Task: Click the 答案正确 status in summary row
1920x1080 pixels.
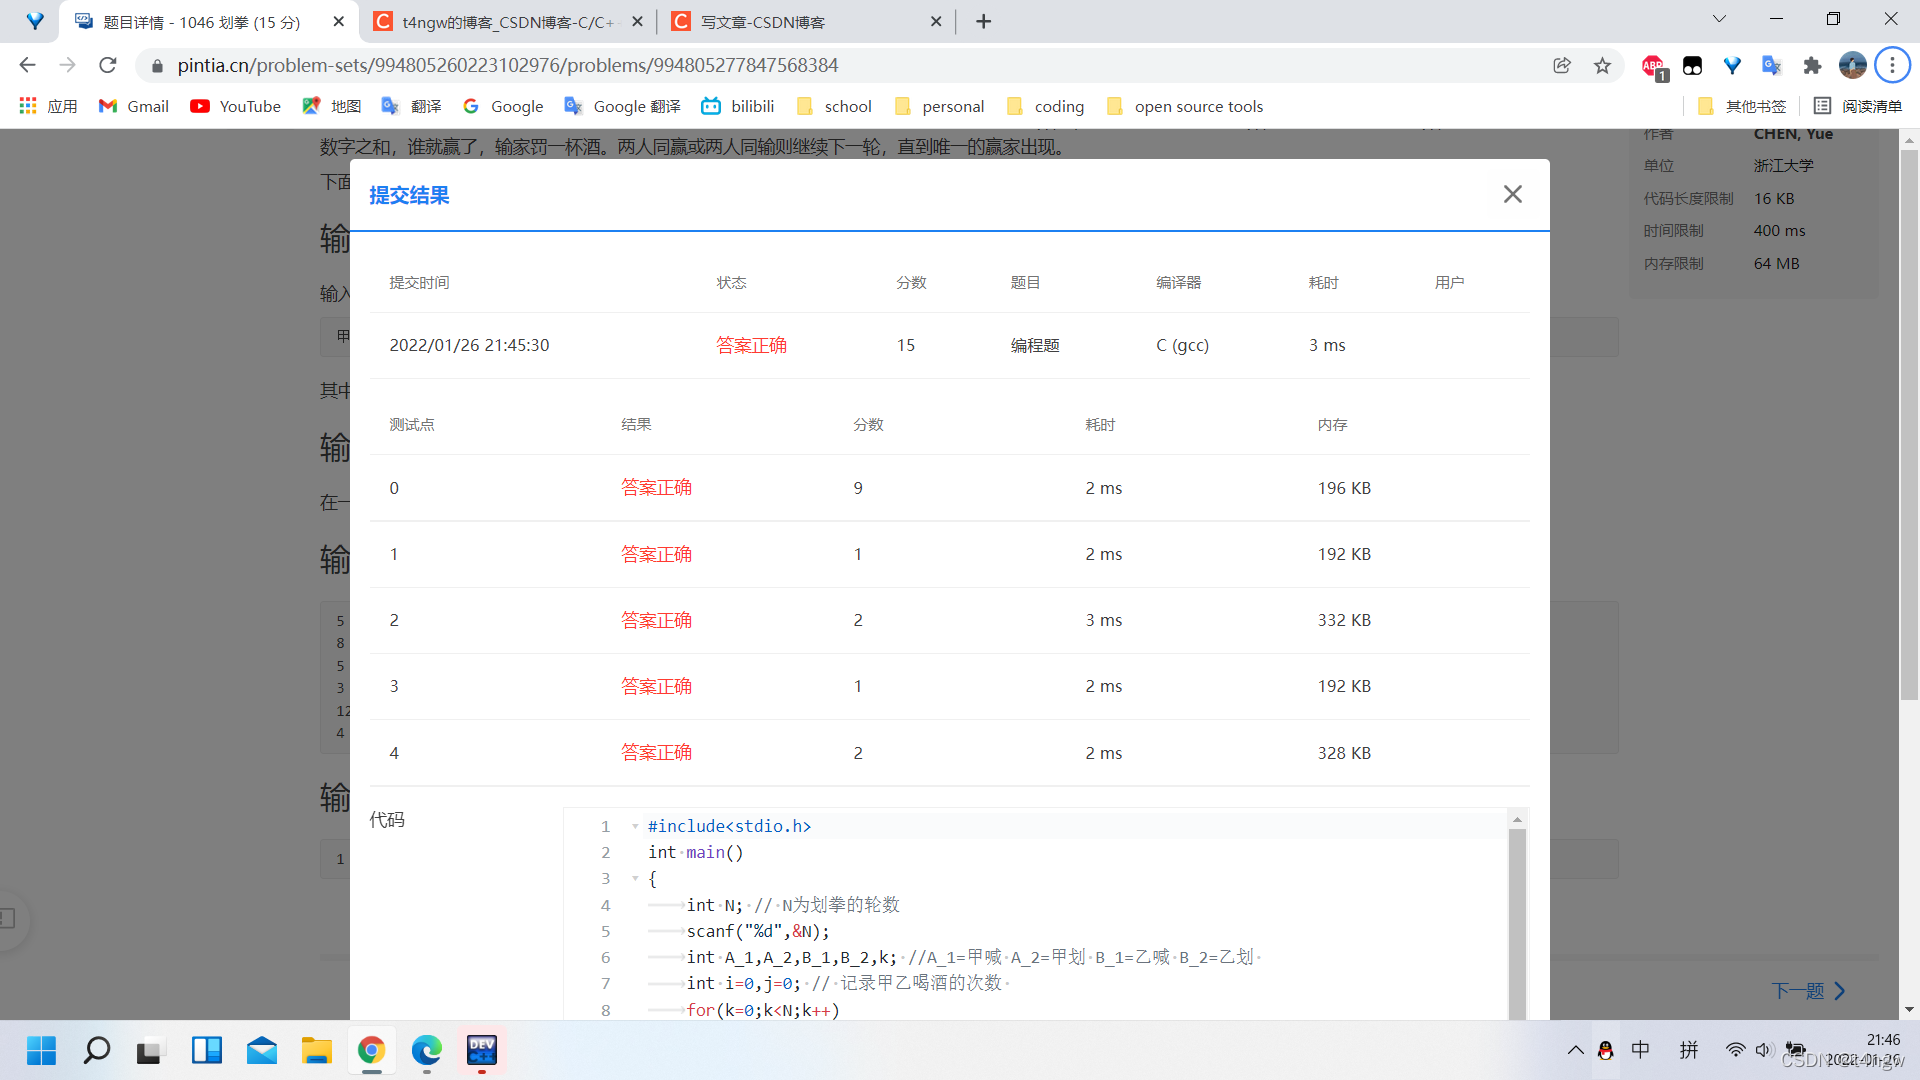Action: point(751,345)
